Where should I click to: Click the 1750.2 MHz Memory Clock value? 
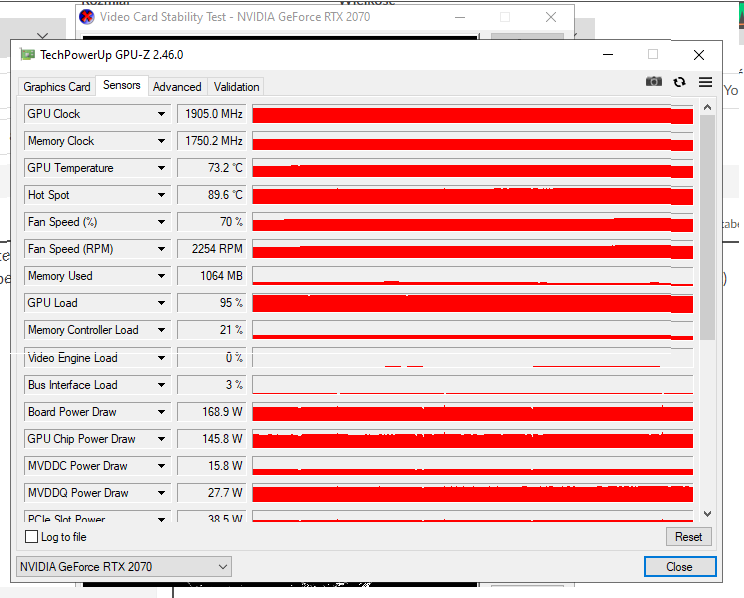pyautogui.click(x=212, y=141)
